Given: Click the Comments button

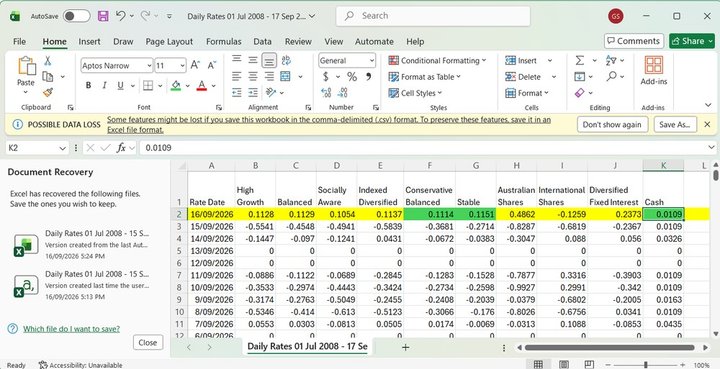Looking at the screenshot, I should pos(634,41).
